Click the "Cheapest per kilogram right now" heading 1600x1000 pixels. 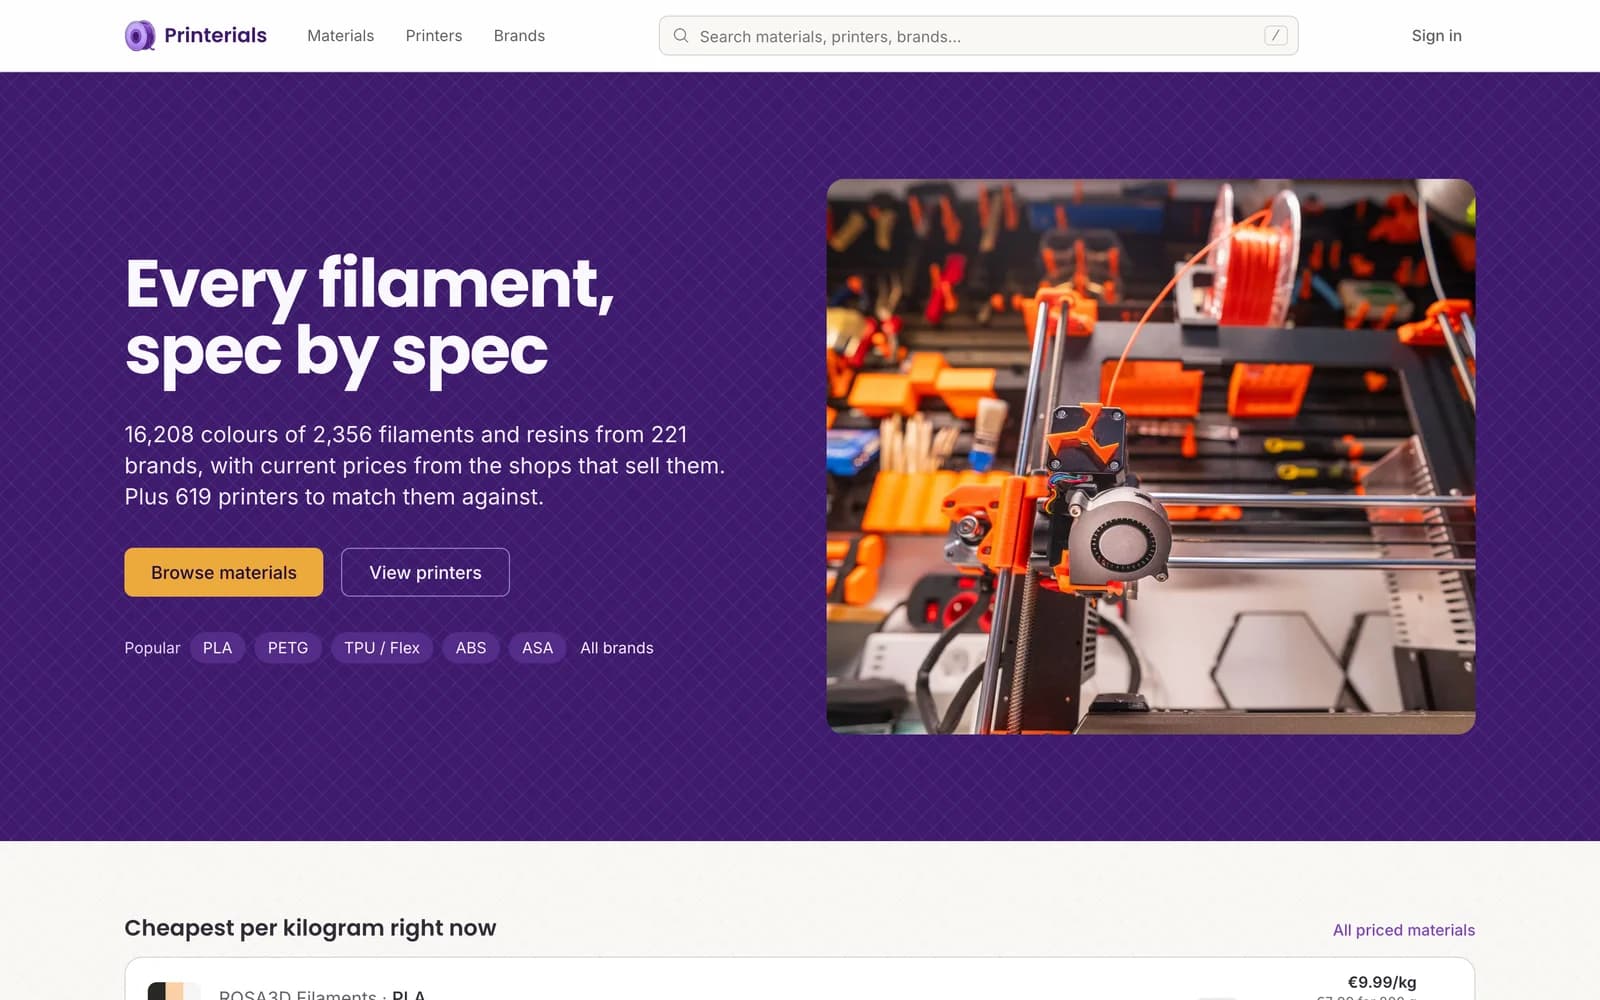(x=310, y=928)
